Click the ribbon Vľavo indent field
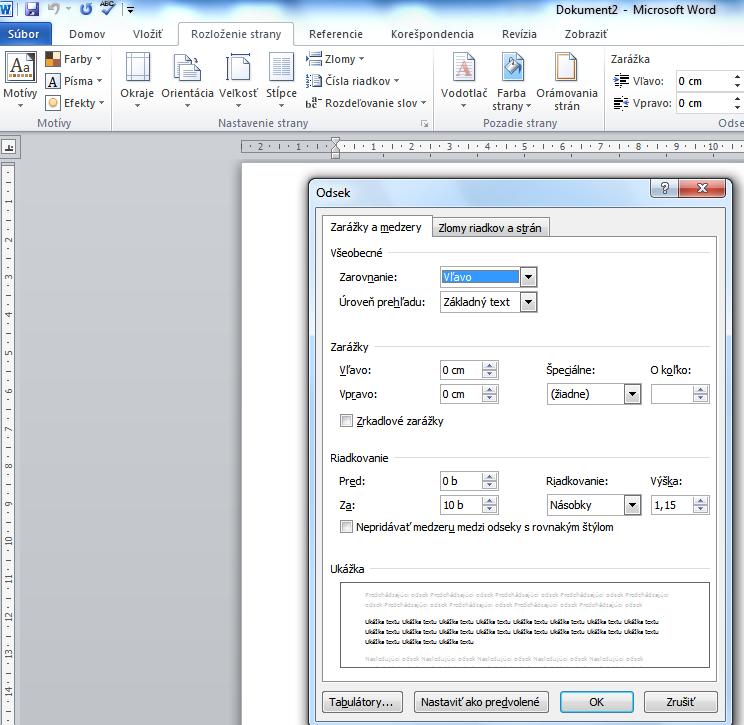 pyautogui.click(x=705, y=81)
